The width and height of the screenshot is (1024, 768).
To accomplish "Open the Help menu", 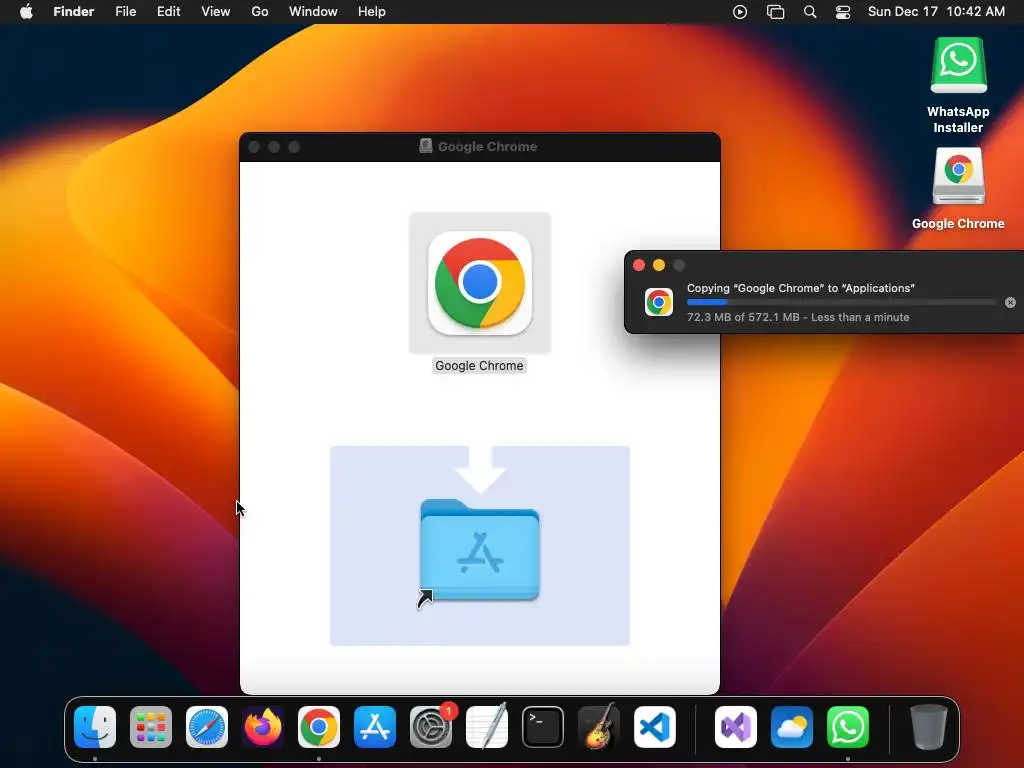I will 372,11.
